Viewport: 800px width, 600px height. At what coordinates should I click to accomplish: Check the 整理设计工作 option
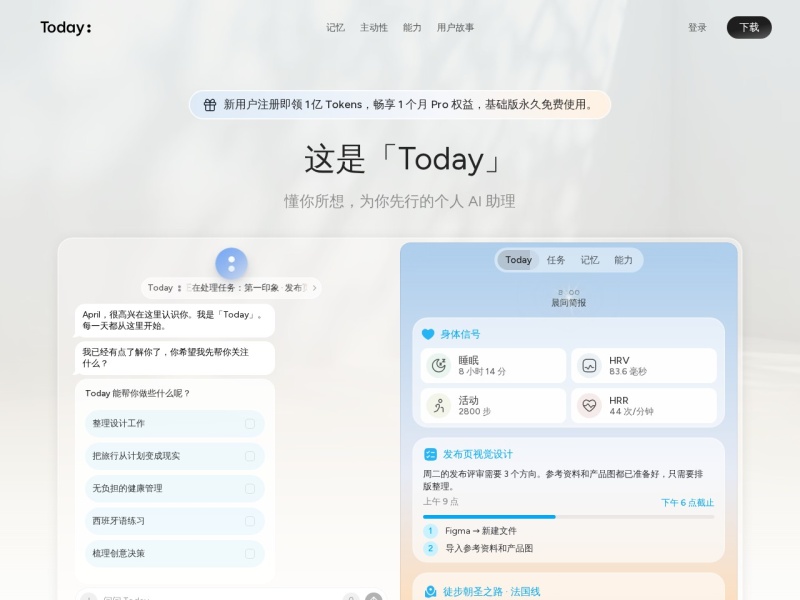click(249, 423)
